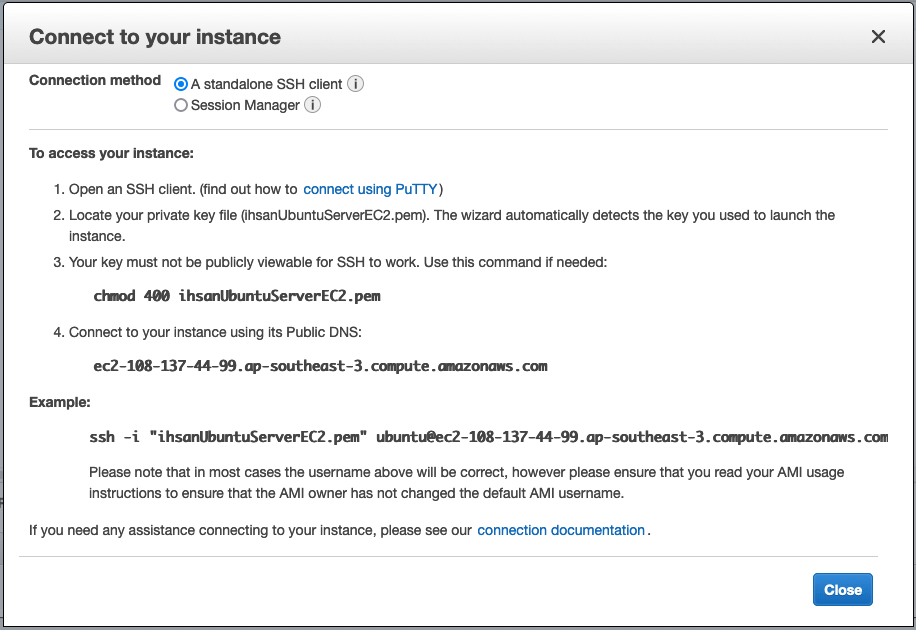Click the To access your instance heading
Image resolution: width=916 pixels, height=630 pixels.
click(x=111, y=153)
